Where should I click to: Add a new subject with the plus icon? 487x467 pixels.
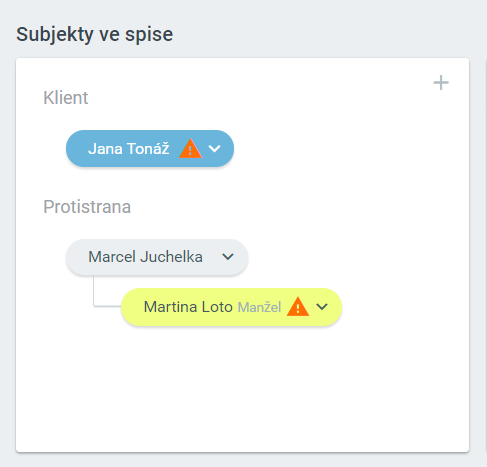441,83
